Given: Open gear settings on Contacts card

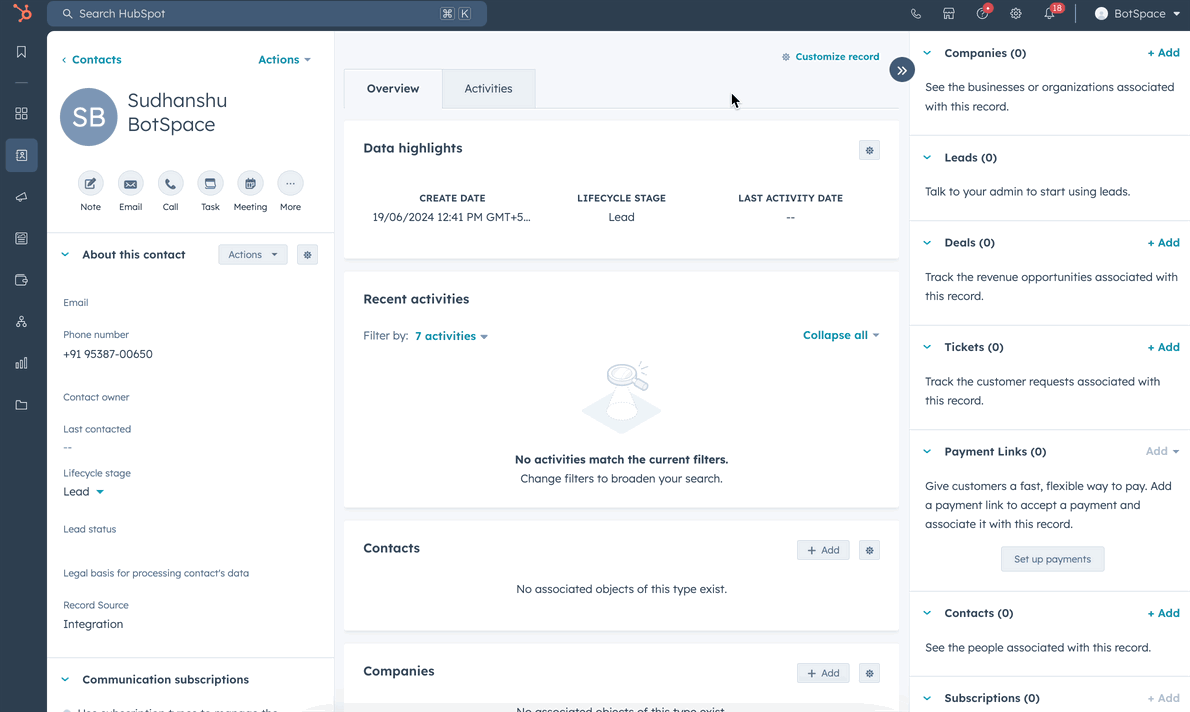Looking at the screenshot, I should click(x=870, y=550).
